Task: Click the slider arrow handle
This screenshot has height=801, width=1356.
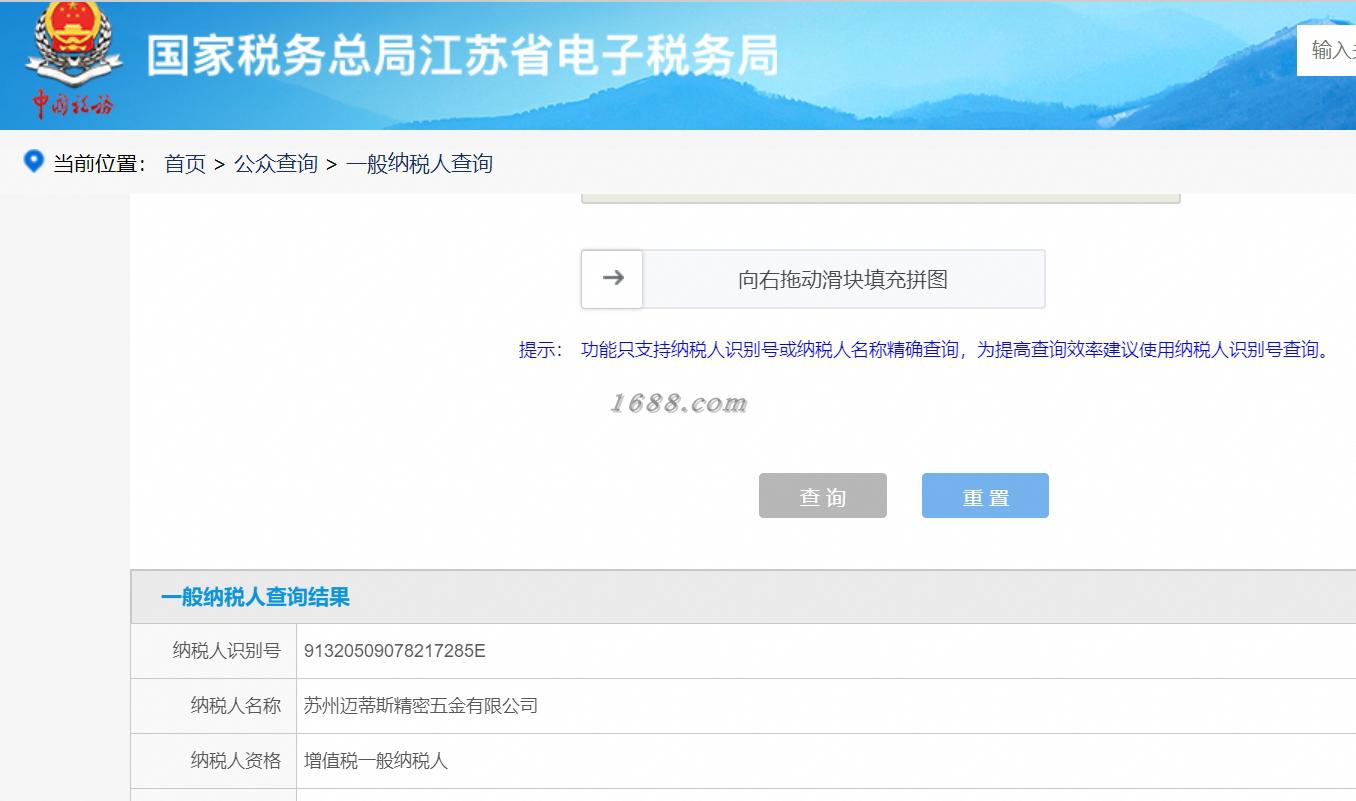Action: pos(612,278)
